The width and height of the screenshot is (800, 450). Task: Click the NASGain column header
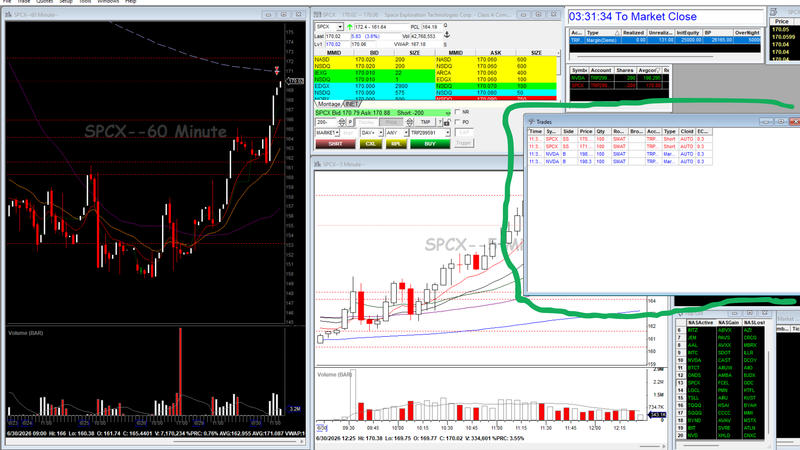(x=729, y=323)
